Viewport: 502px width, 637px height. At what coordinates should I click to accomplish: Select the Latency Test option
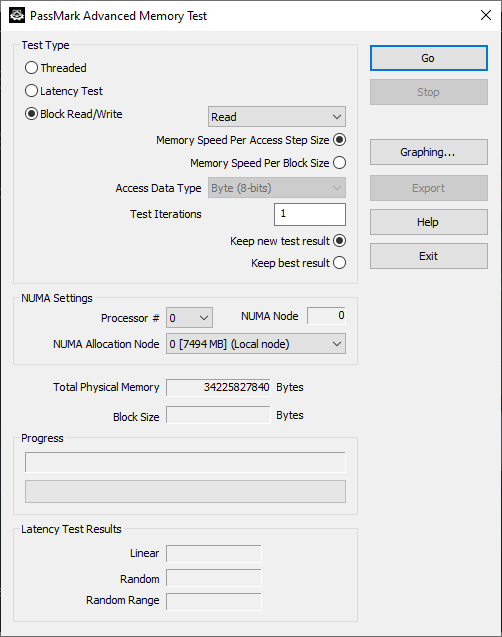[x=64, y=91]
